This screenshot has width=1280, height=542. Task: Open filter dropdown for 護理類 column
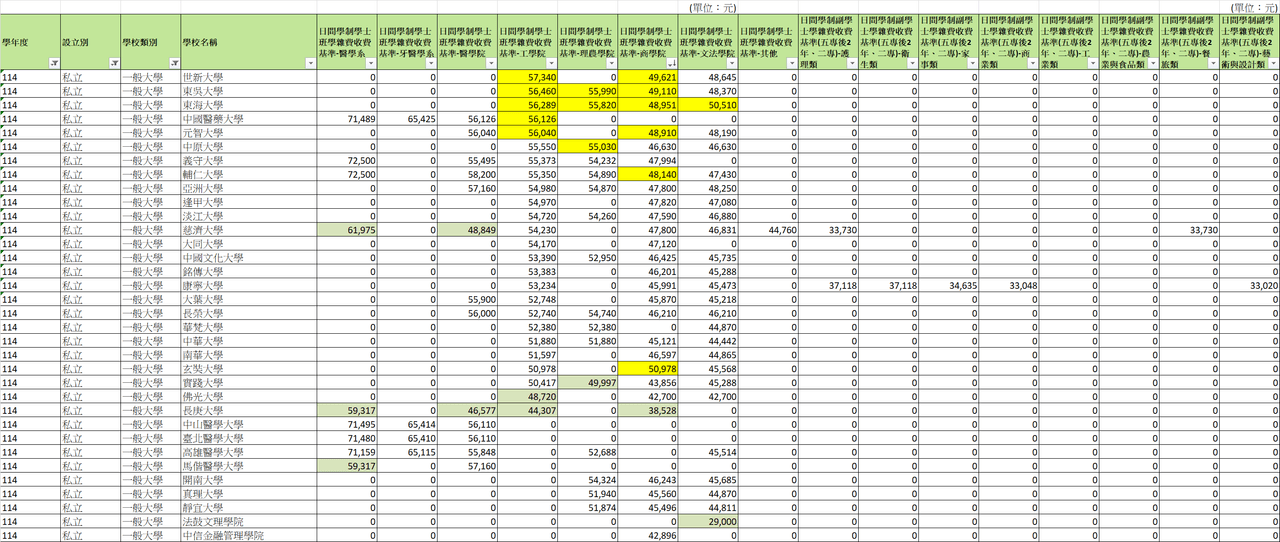click(x=851, y=63)
